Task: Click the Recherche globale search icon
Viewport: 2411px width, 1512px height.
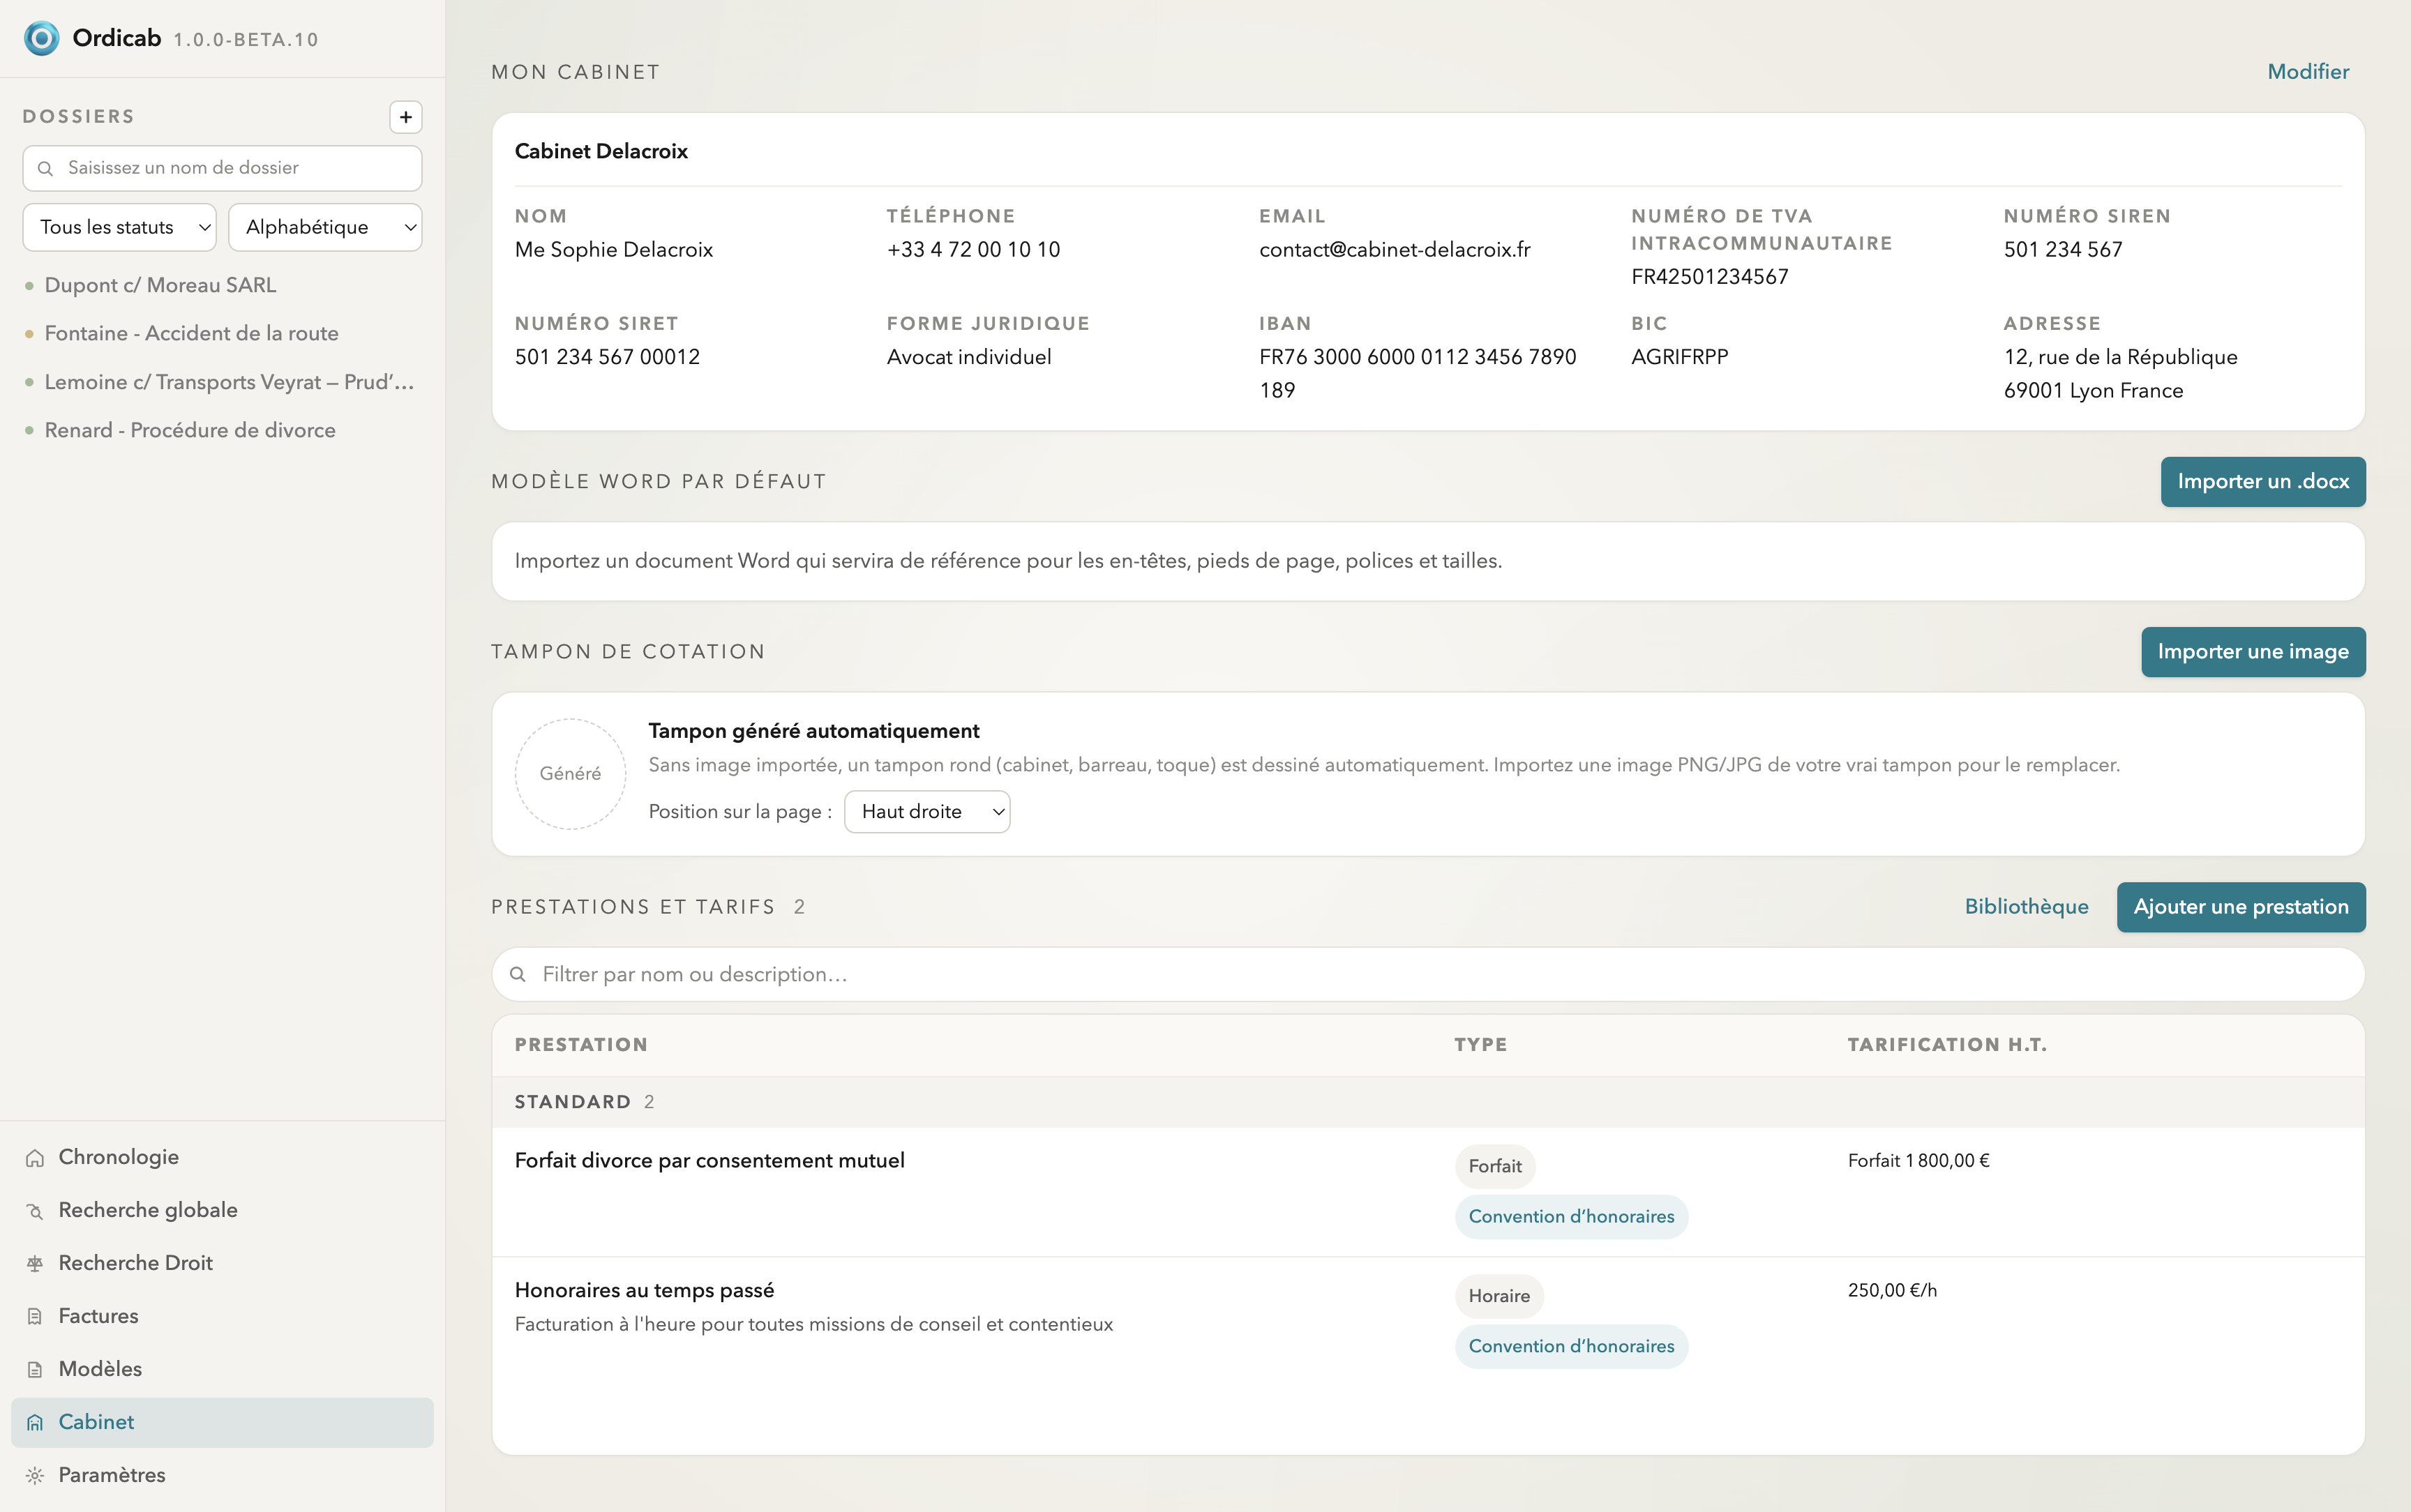Action: [35, 1211]
